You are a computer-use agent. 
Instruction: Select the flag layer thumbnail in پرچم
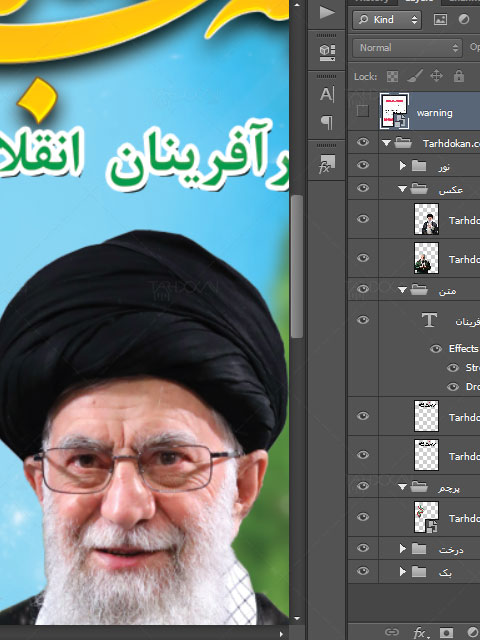[426, 517]
